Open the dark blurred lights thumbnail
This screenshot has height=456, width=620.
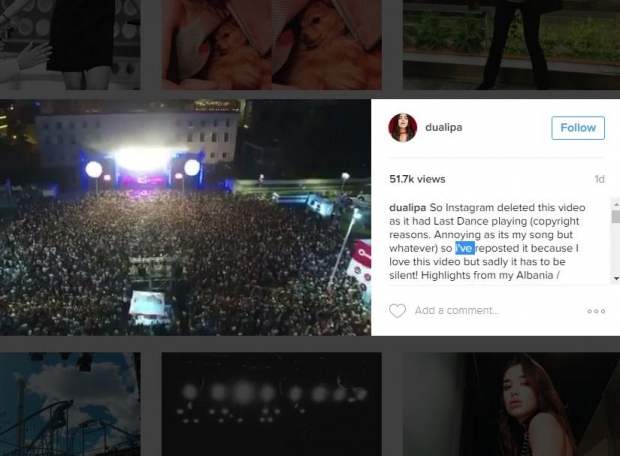coord(272,404)
